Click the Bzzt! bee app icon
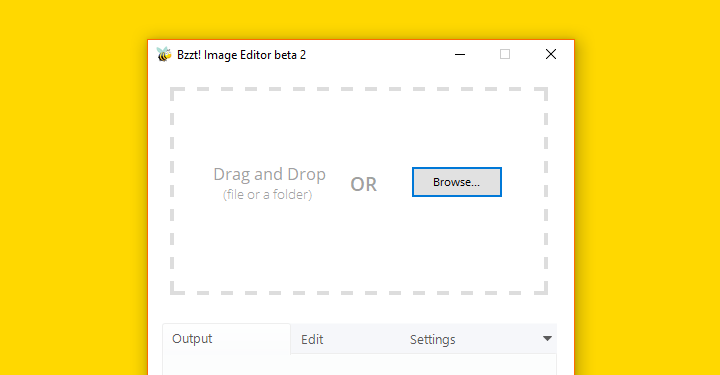The image size is (720, 375). click(164, 55)
